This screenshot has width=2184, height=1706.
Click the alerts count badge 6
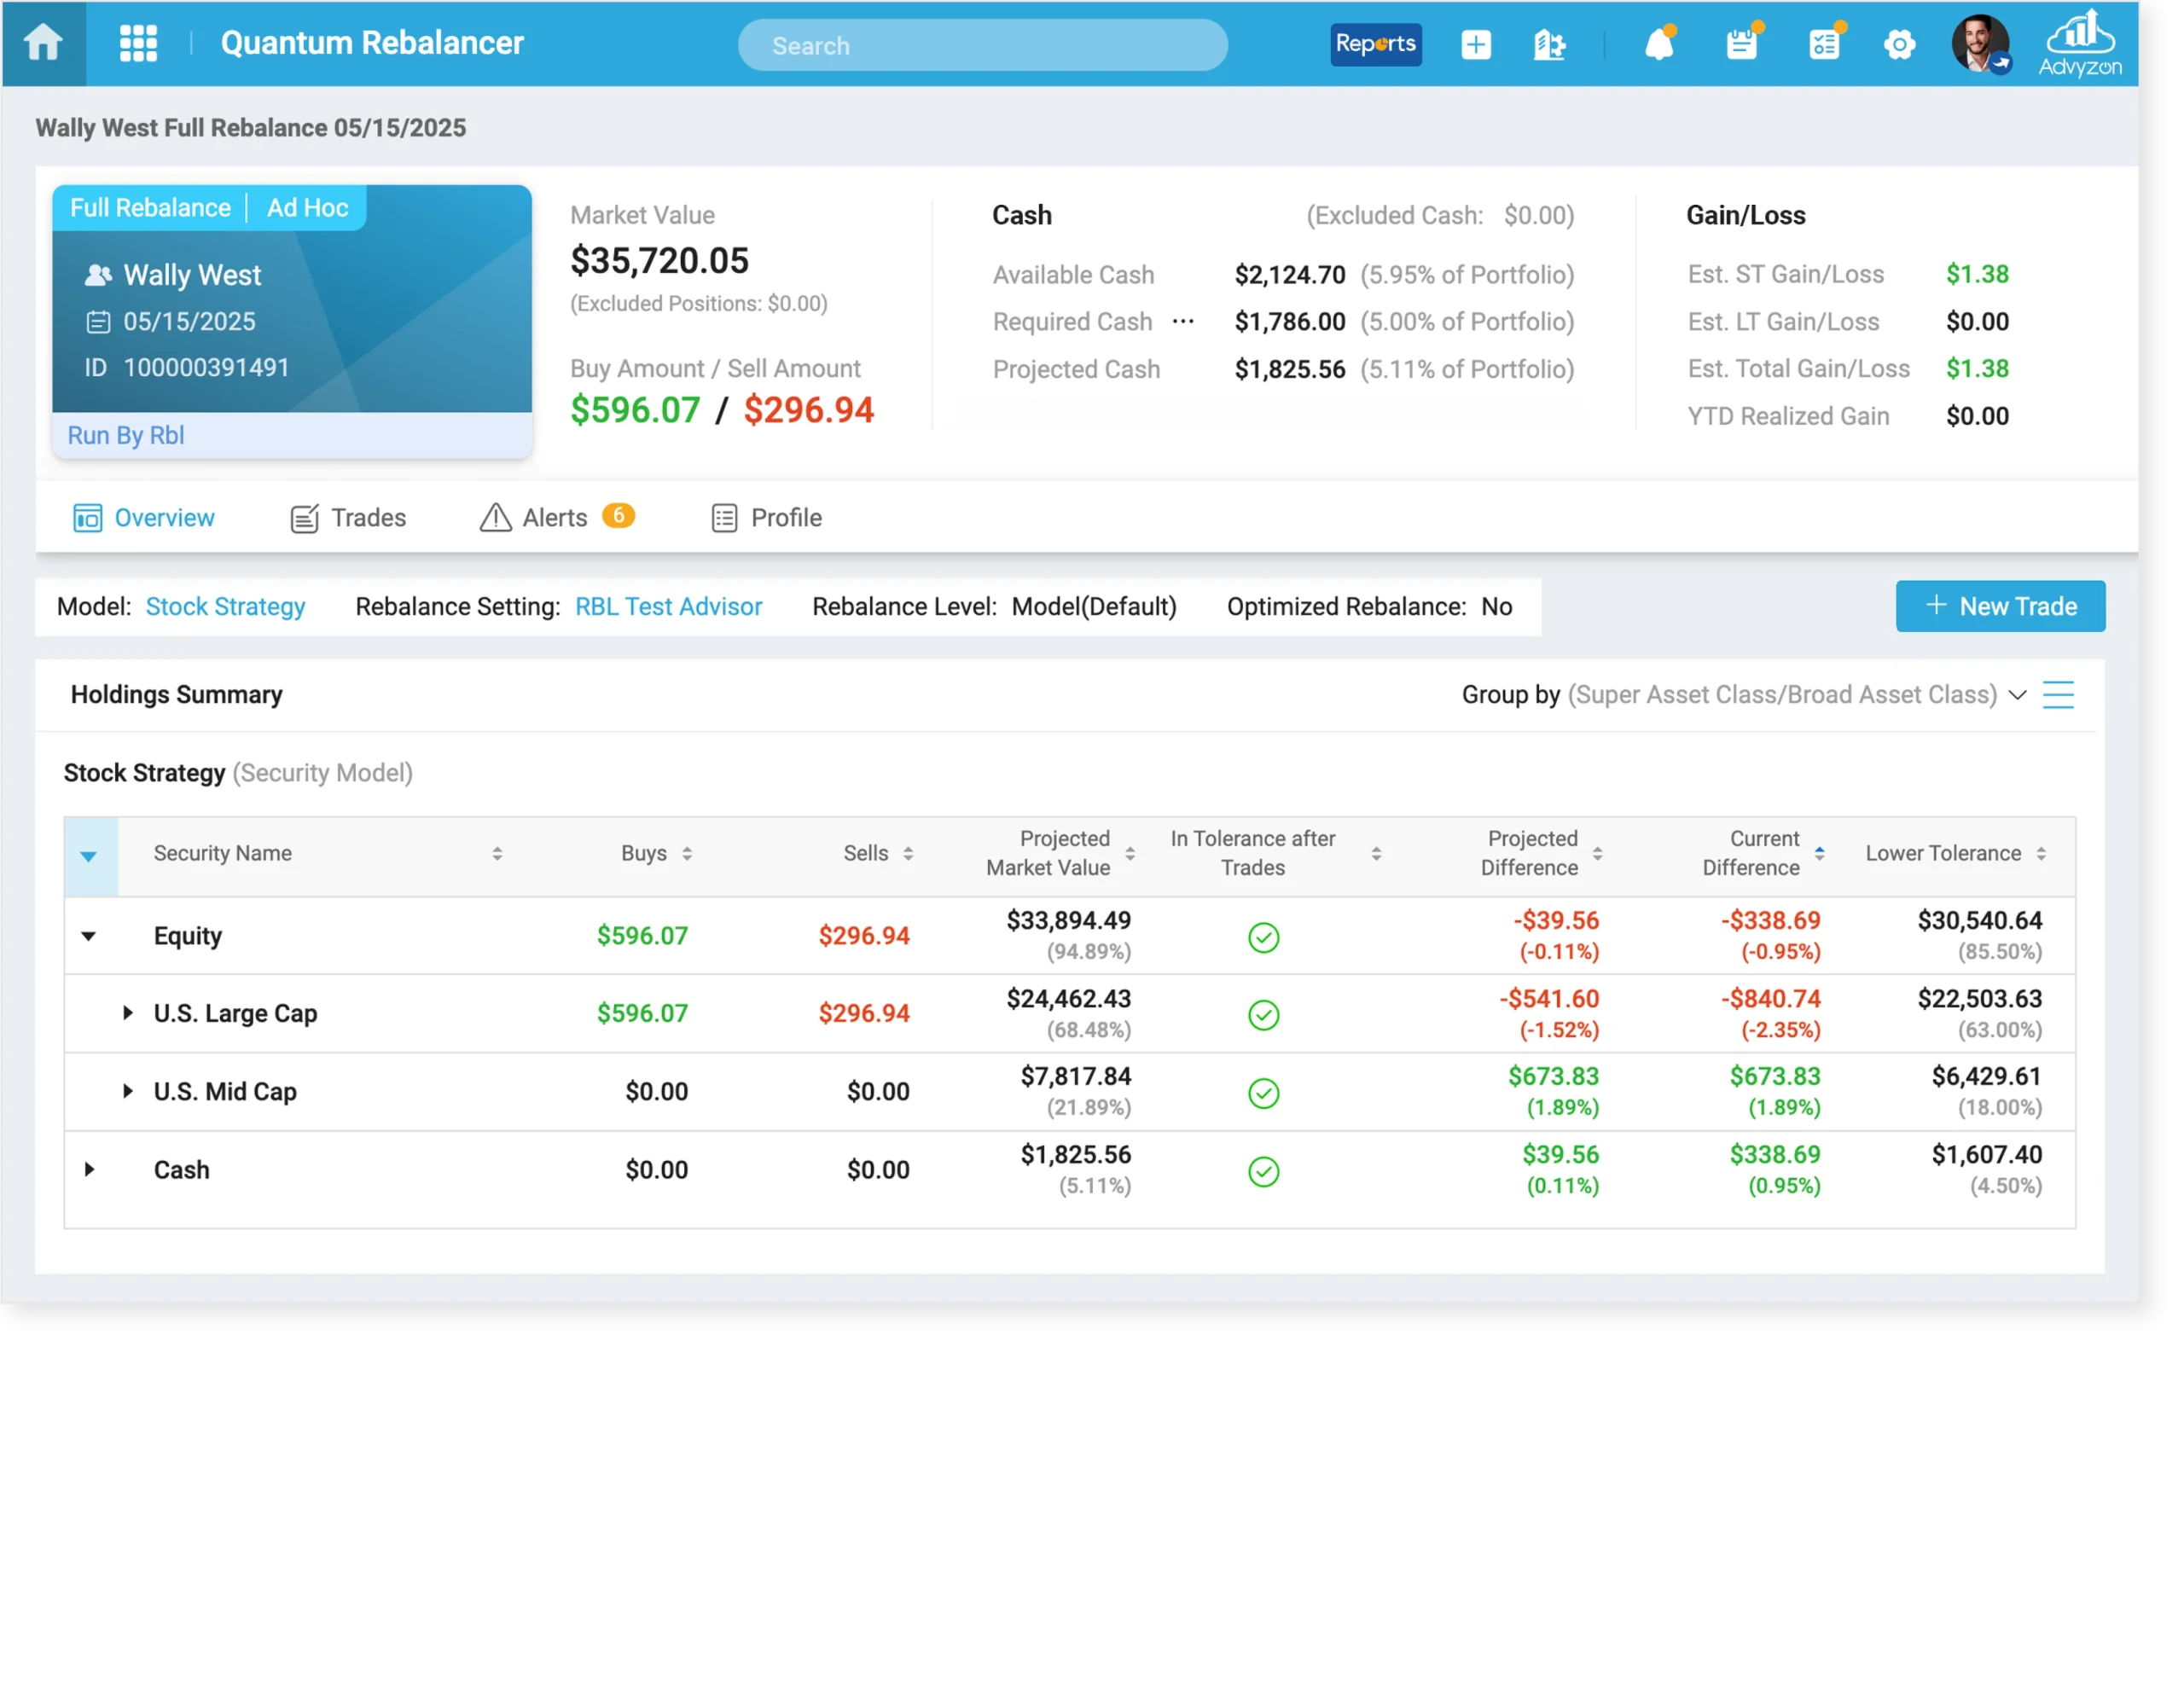[618, 515]
